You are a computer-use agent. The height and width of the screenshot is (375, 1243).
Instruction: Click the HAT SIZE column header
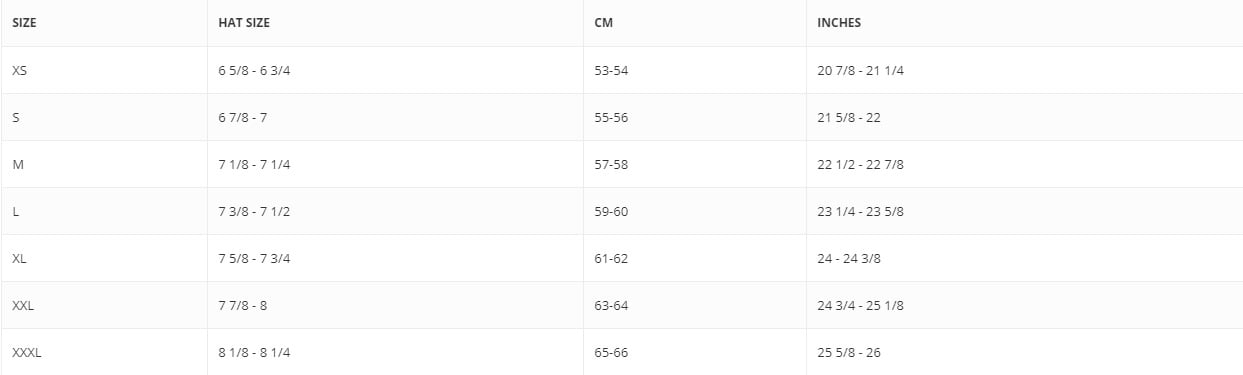[x=244, y=23]
